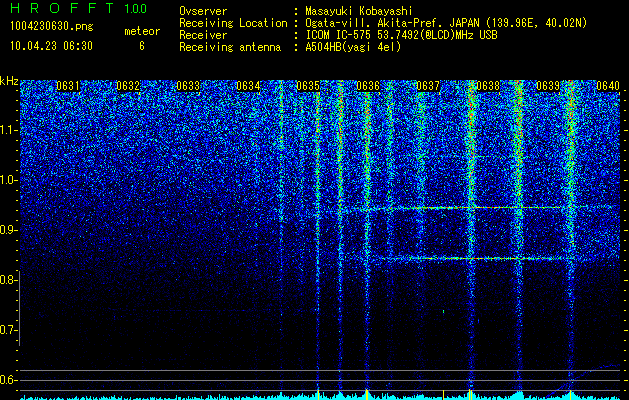The image size is (629, 400).
Task: Click the date stamp 10.04.23 06:30
Action: tap(51, 46)
